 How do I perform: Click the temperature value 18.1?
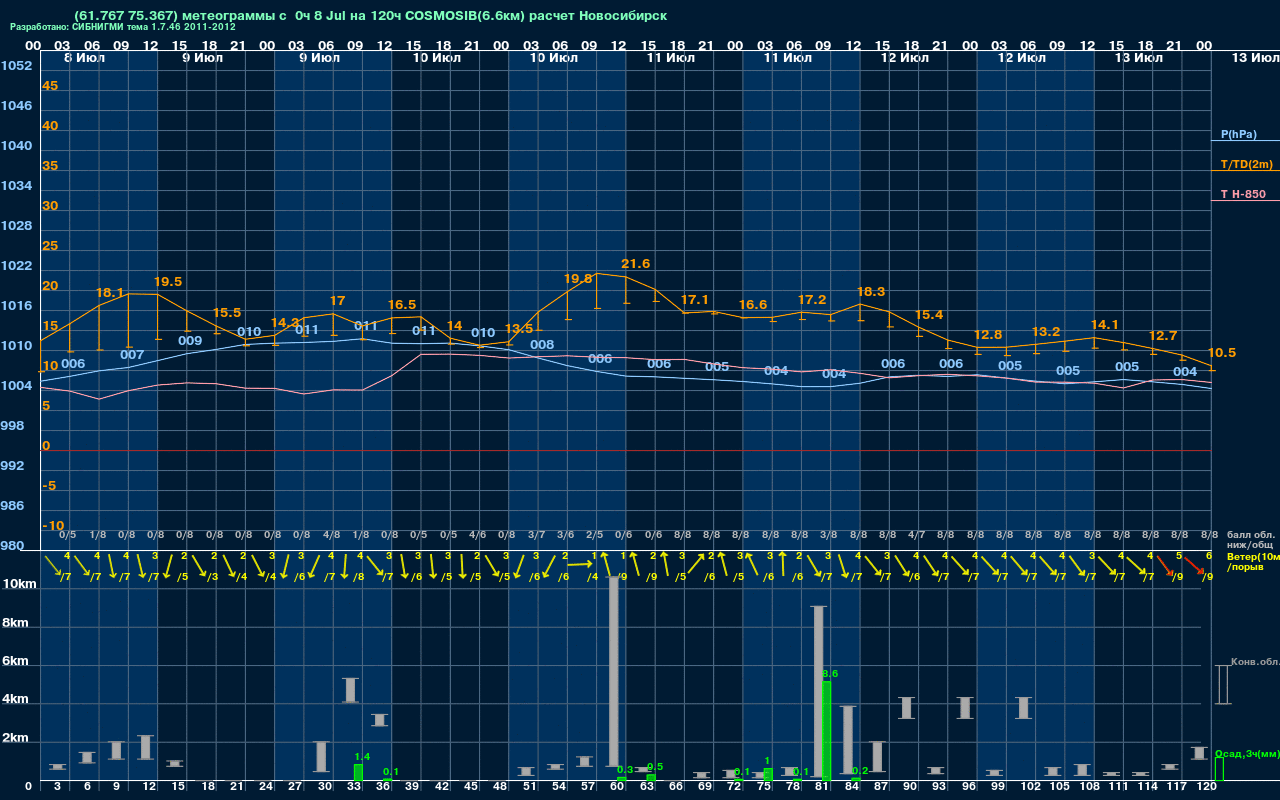tap(110, 293)
